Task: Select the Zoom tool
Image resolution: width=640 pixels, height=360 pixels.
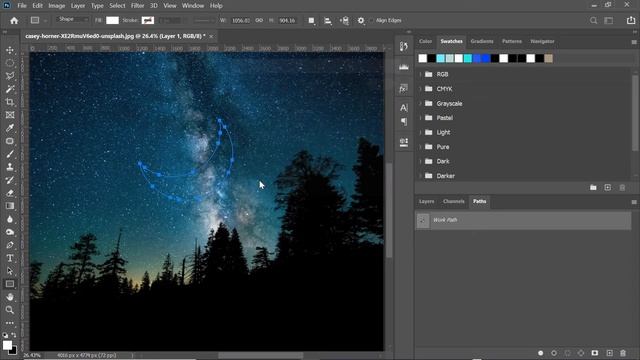Action: [x=10, y=310]
